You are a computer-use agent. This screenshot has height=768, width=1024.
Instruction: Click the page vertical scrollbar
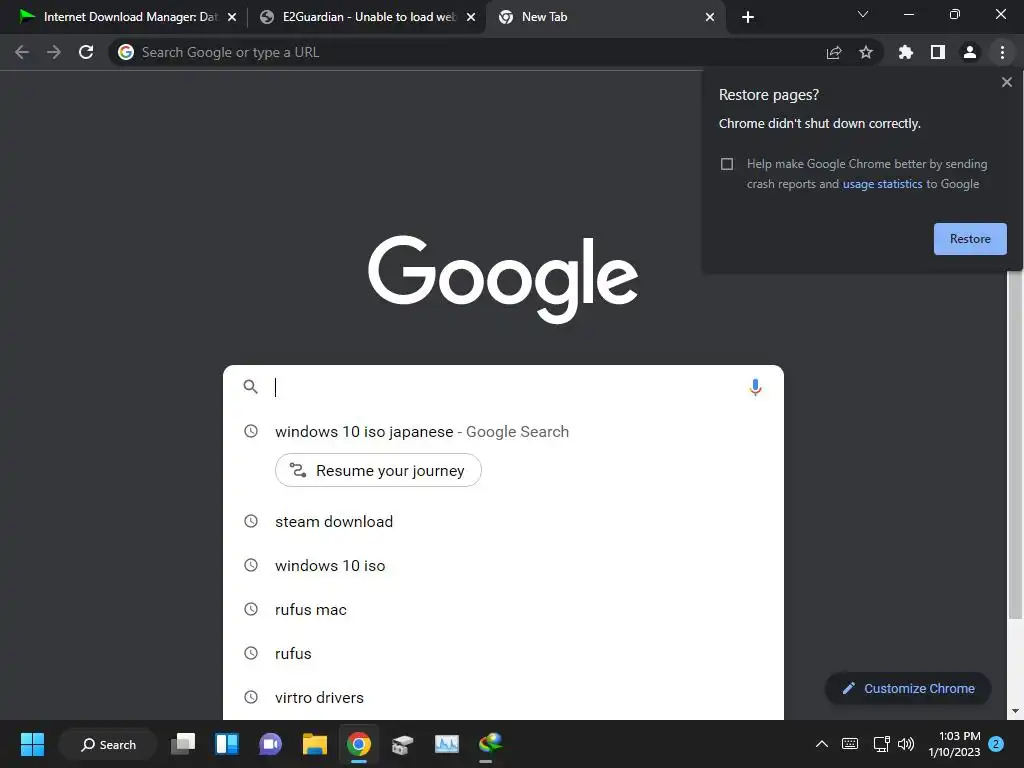pyautogui.click(x=1015, y=444)
